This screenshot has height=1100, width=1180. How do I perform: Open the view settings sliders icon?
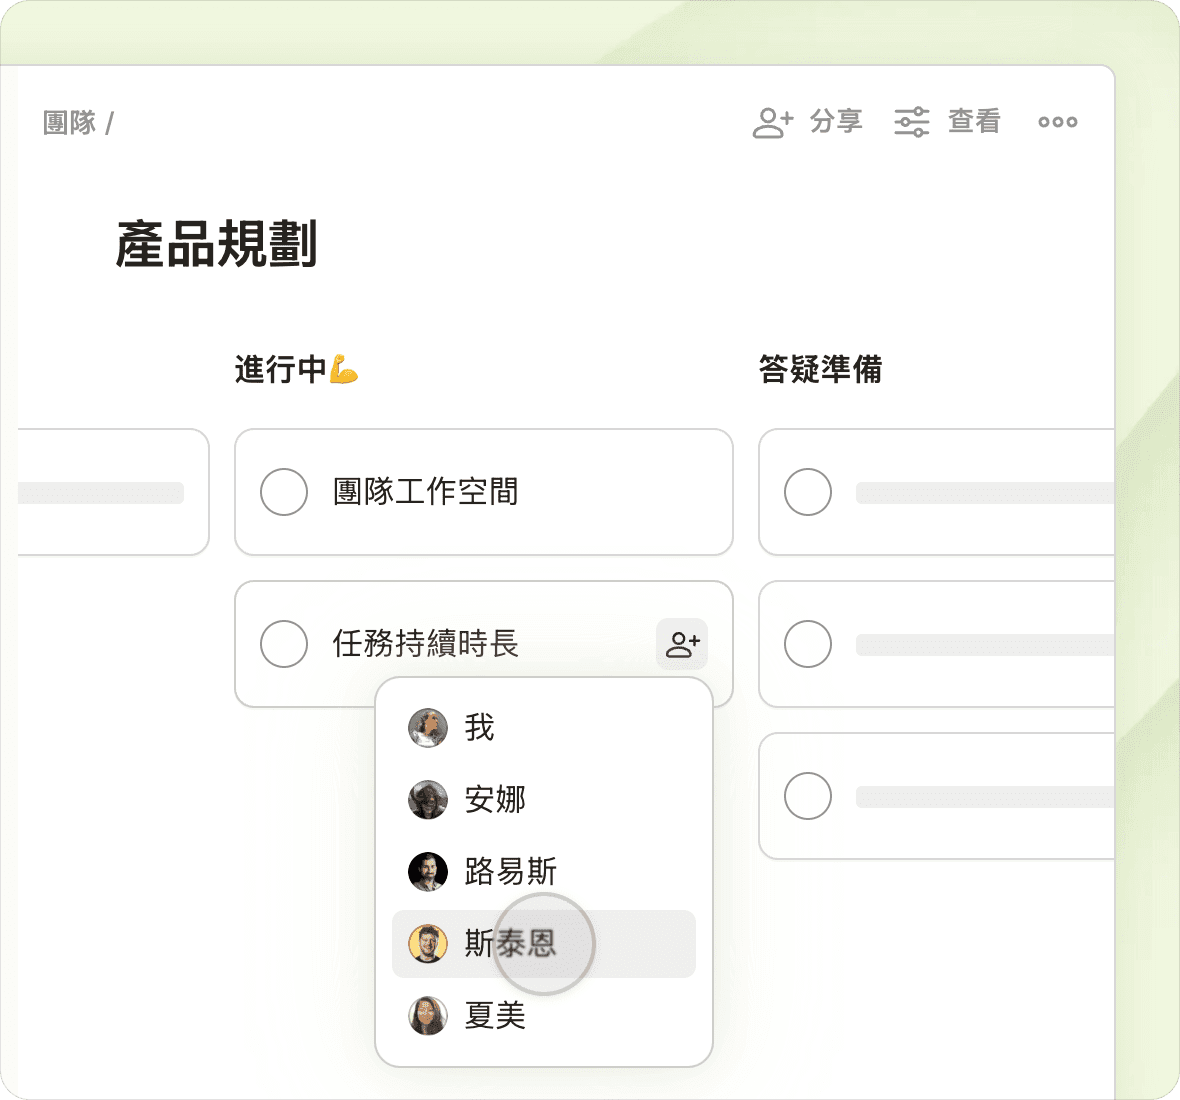pos(911,122)
